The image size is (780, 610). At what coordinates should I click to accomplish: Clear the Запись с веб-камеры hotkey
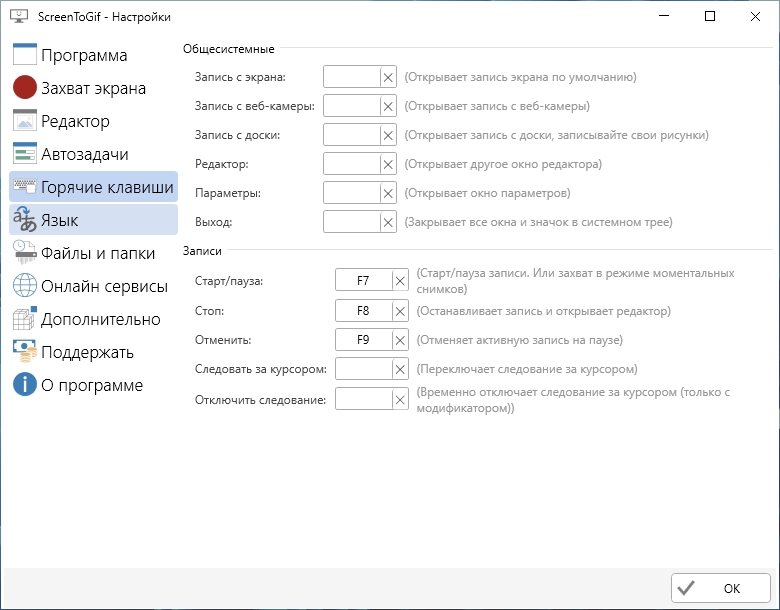click(x=388, y=106)
